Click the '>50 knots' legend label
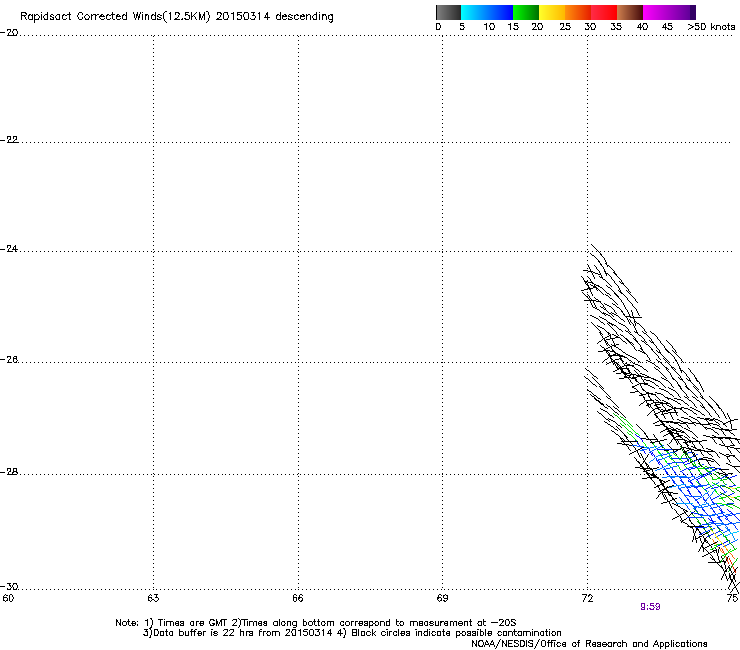 click(711, 27)
